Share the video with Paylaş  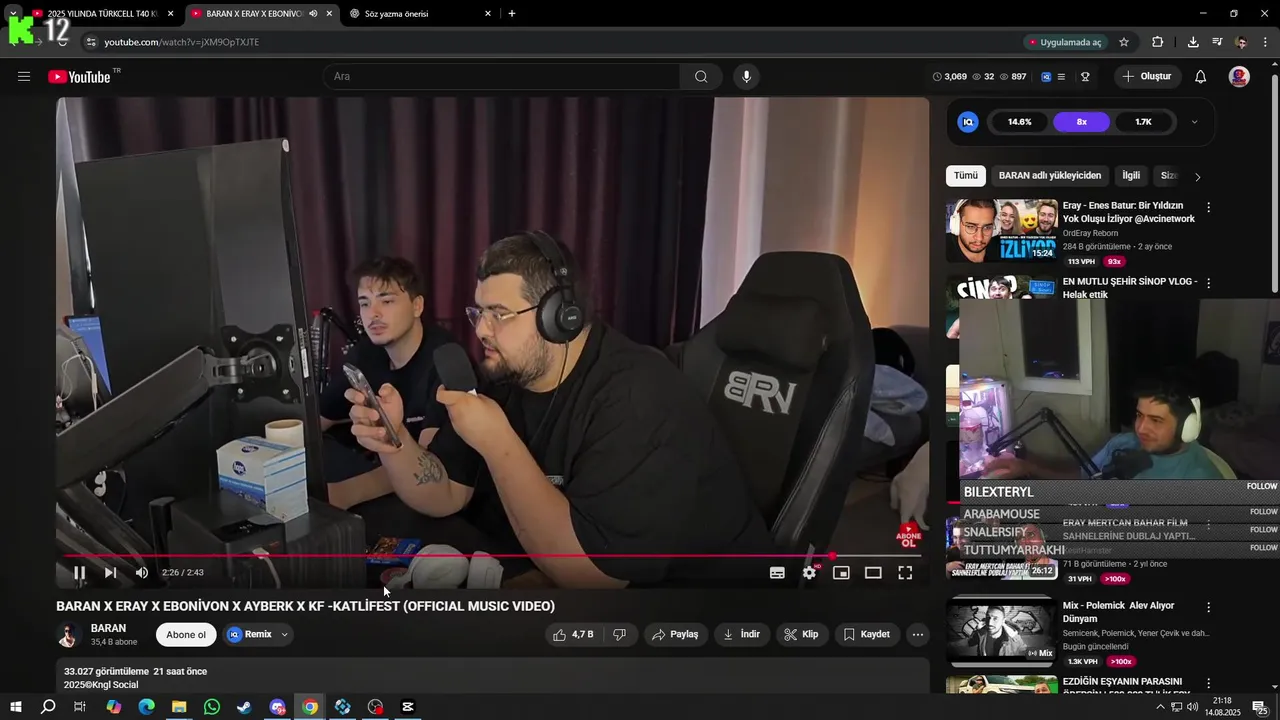676,635
